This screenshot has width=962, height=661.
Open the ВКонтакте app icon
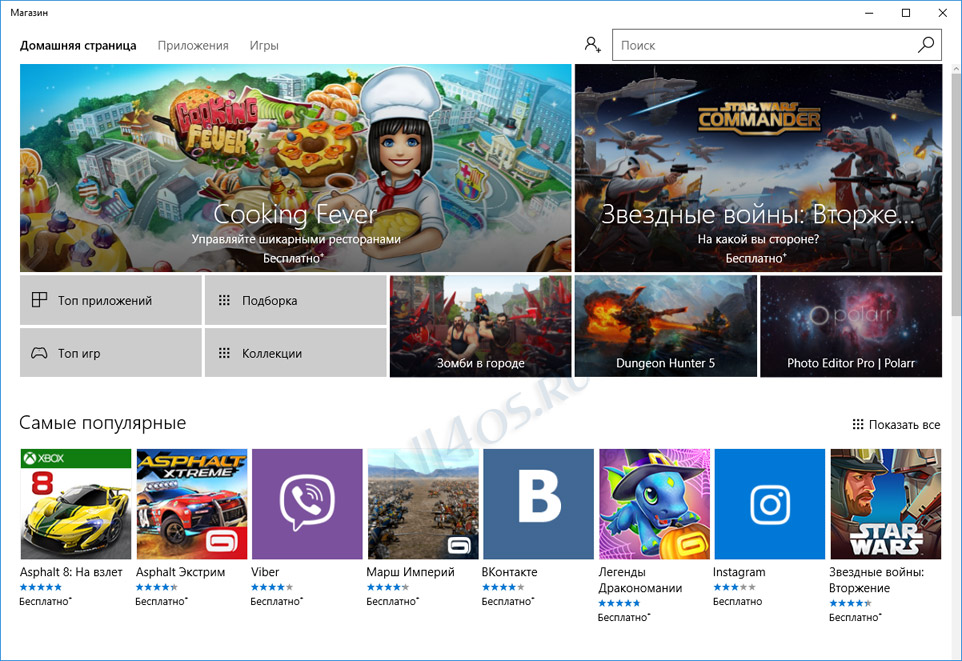pos(538,504)
